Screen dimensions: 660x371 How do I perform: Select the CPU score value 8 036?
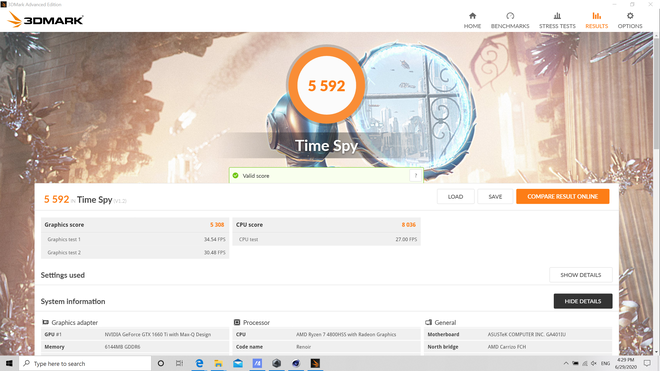pos(408,225)
